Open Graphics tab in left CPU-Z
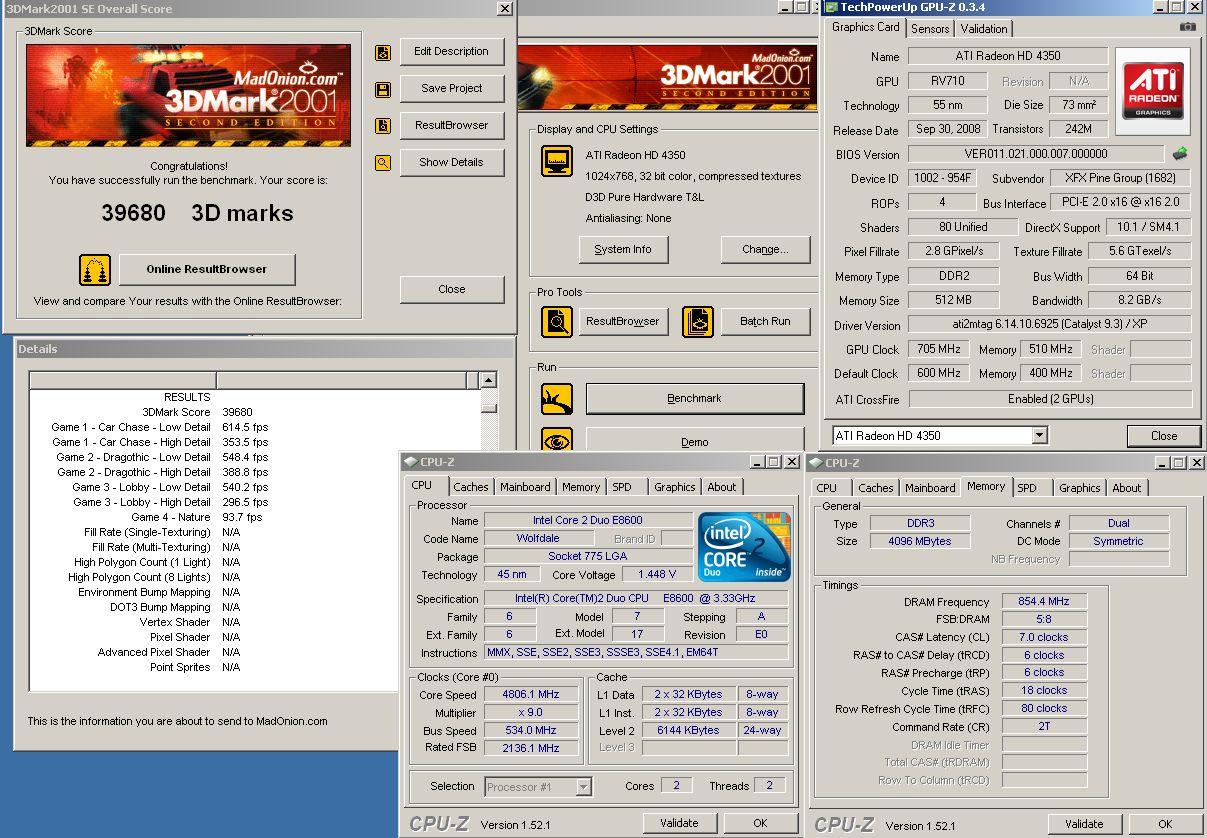The image size is (1207, 838). pos(675,487)
